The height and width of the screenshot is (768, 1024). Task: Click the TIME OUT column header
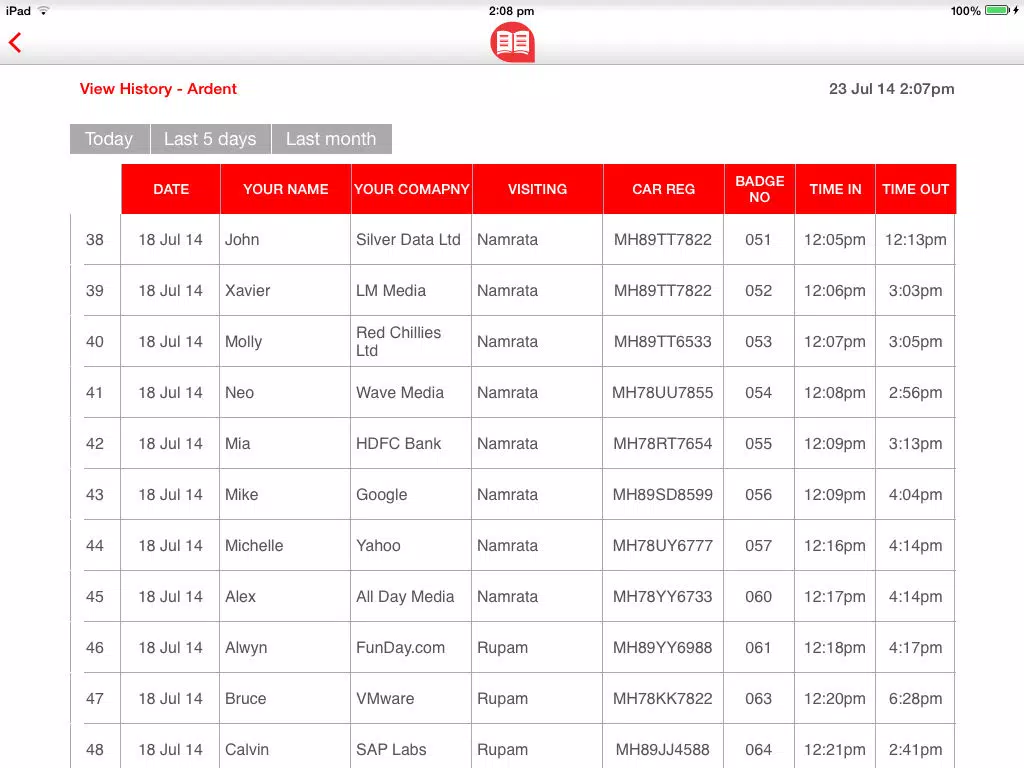click(916, 189)
